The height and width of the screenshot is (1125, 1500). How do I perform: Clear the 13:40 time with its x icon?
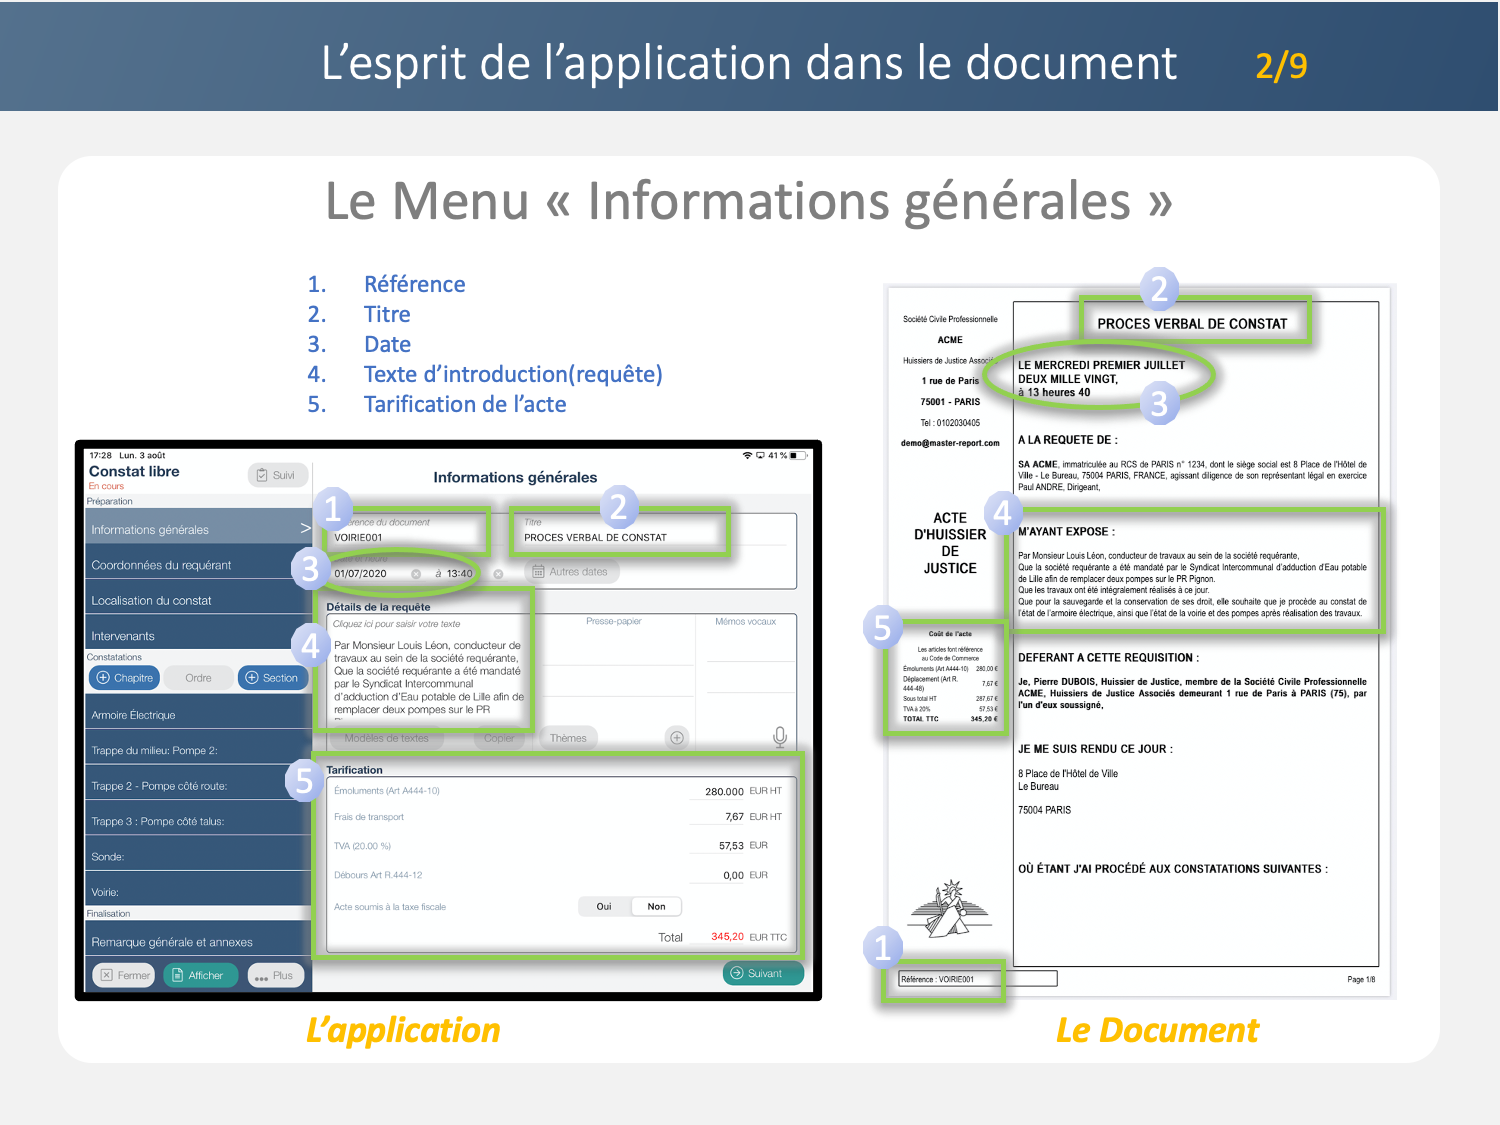tap(498, 574)
